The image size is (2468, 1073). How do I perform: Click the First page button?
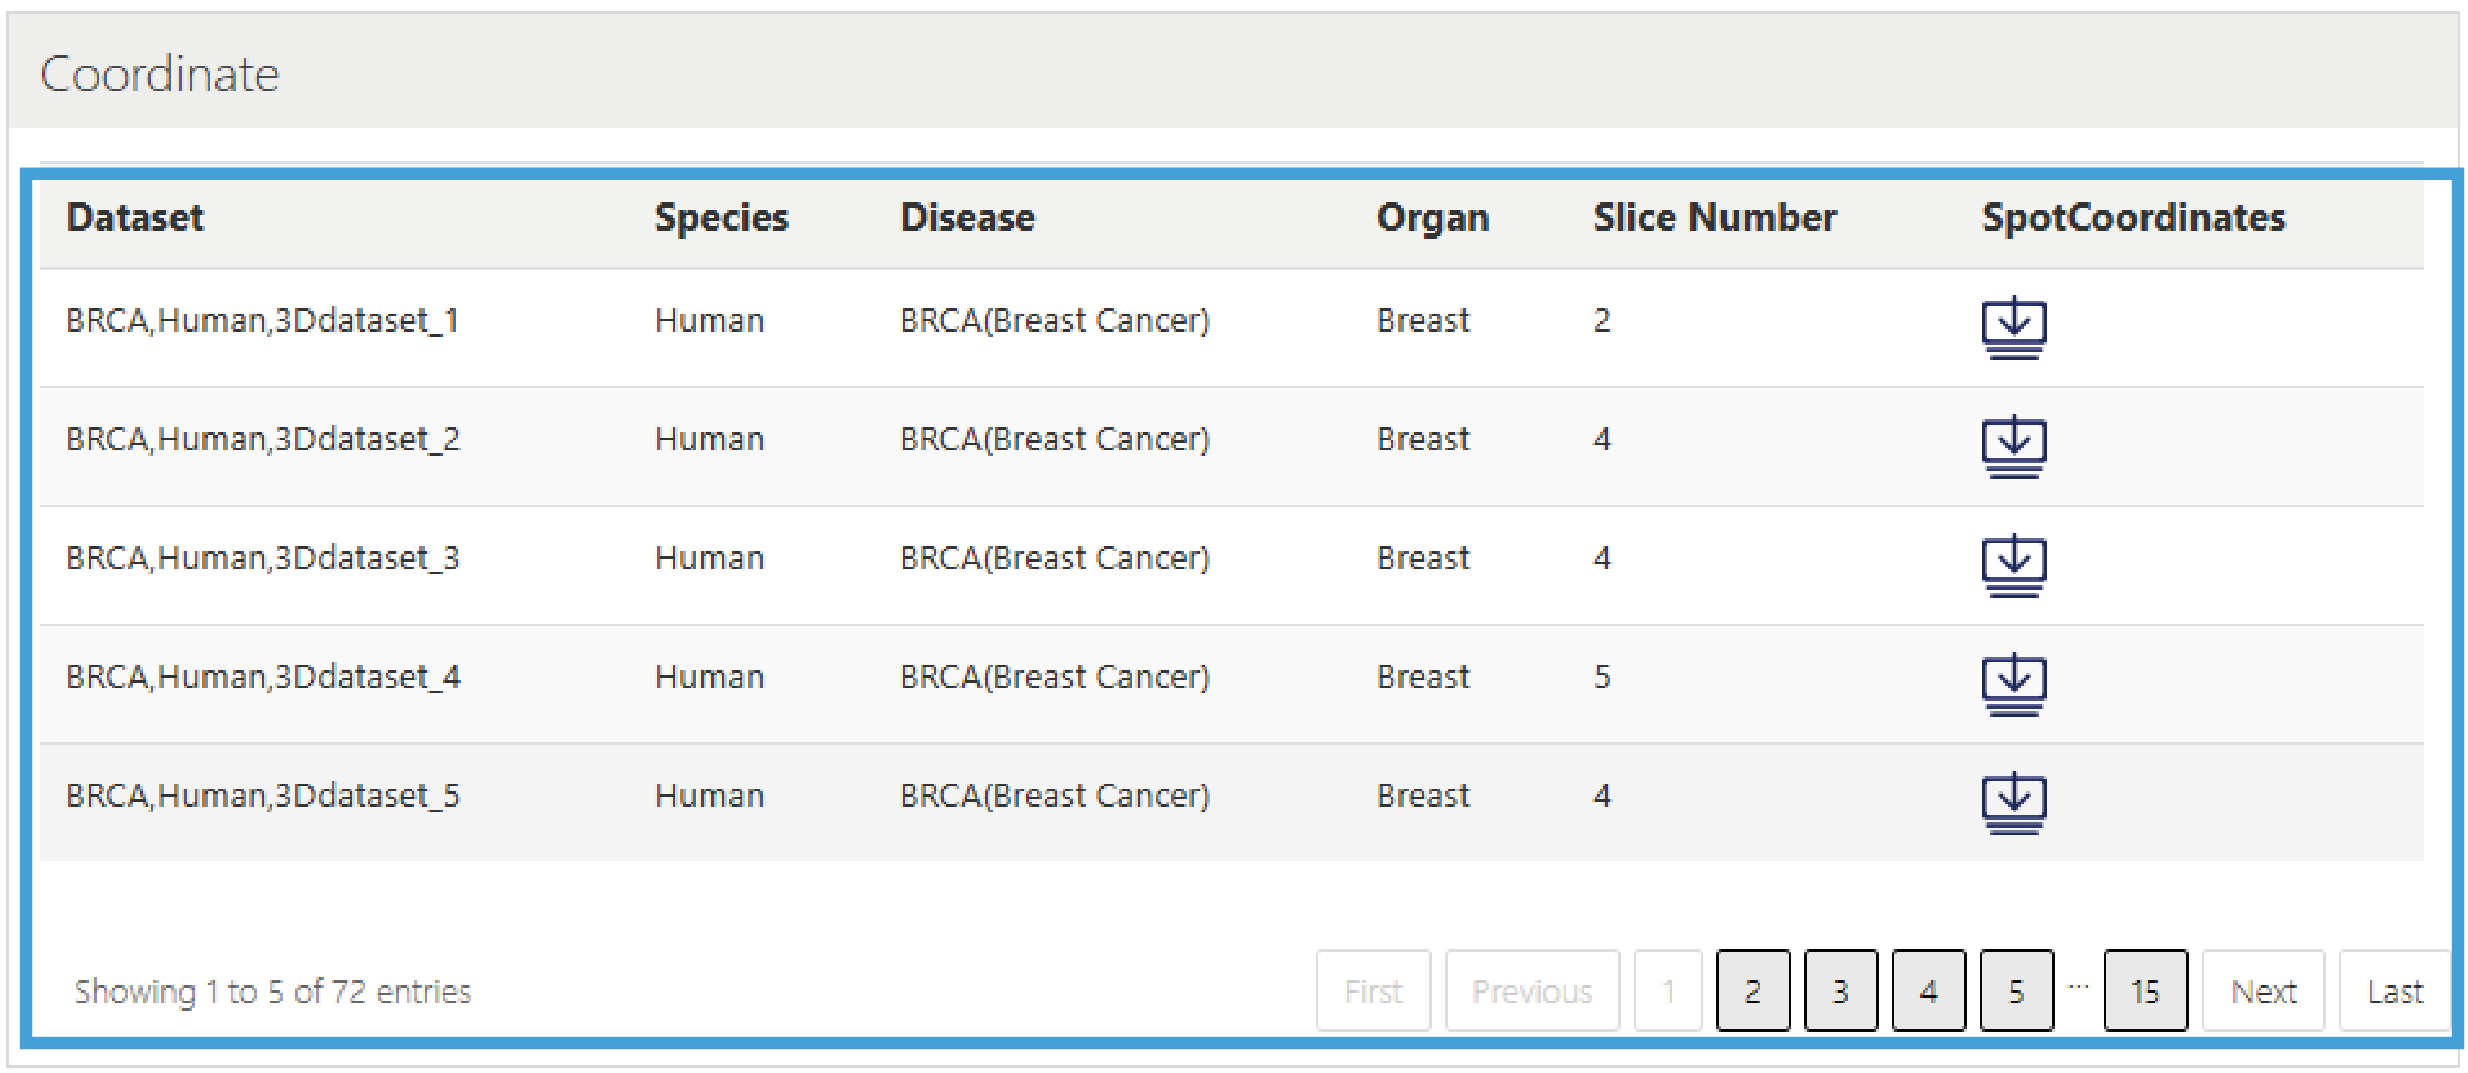click(x=1373, y=990)
